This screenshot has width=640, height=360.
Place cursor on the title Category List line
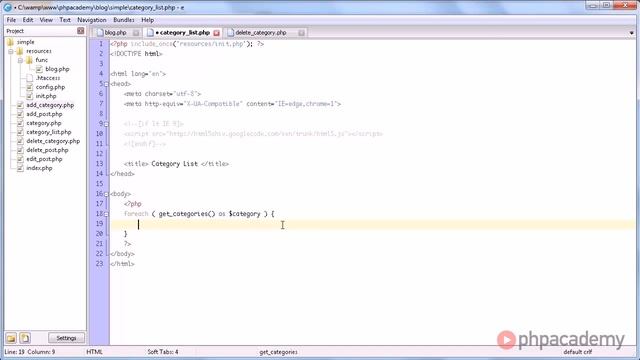pyautogui.click(x=176, y=164)
